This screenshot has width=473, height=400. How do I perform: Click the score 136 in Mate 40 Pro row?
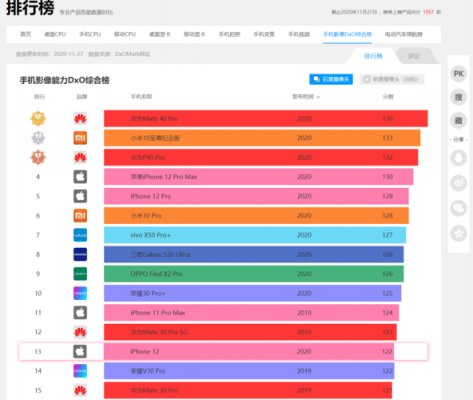click(x=387, y=119)
